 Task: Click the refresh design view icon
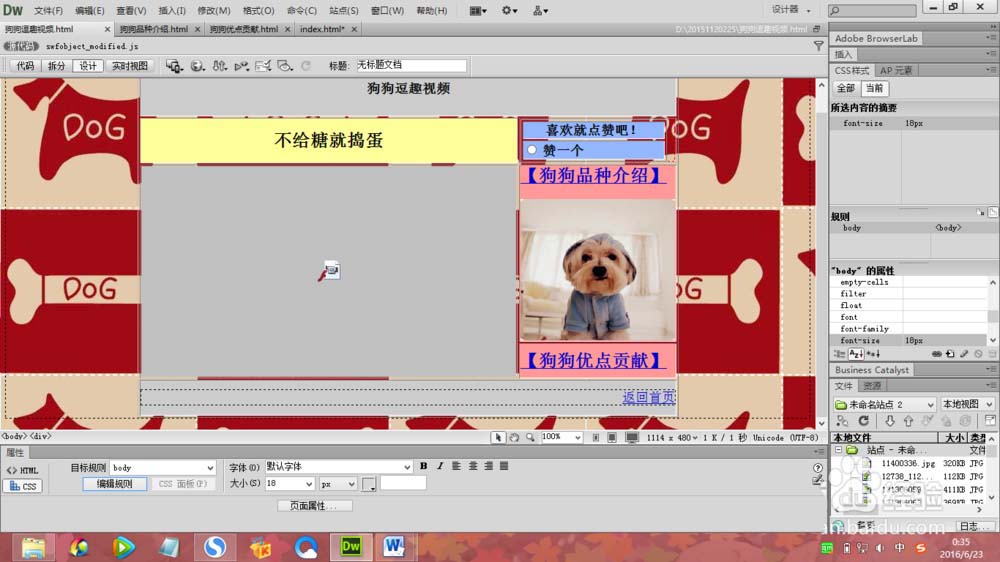[x=306, y=66]
